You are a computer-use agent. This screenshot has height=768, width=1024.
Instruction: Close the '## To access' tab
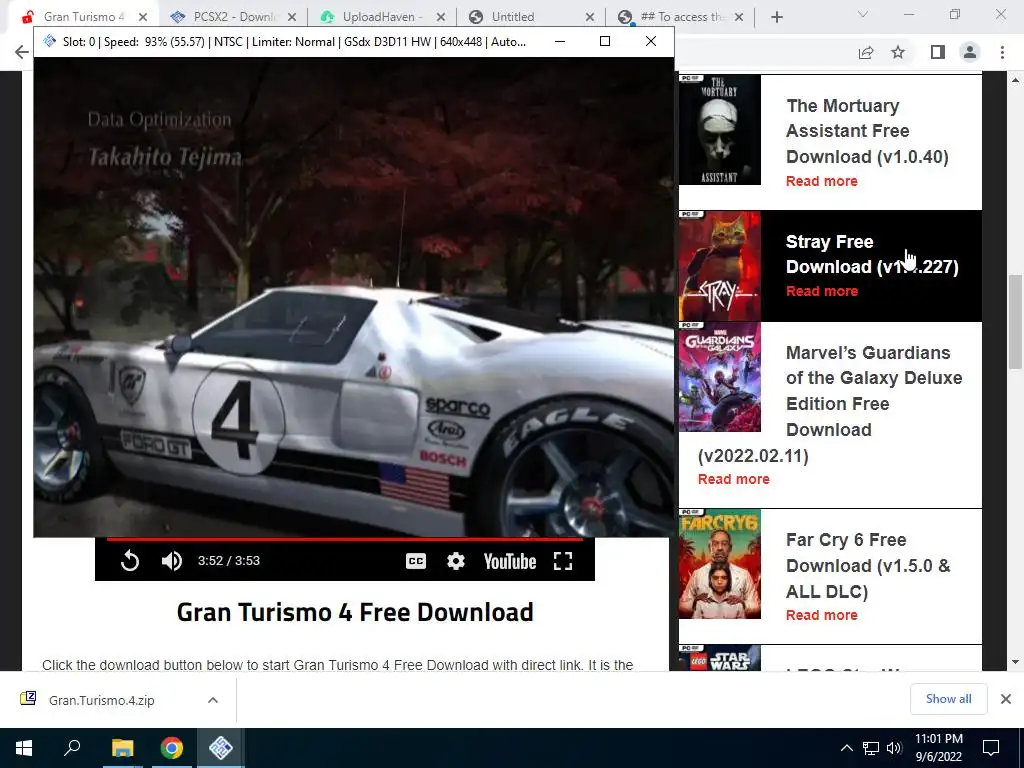click(739, 17)
